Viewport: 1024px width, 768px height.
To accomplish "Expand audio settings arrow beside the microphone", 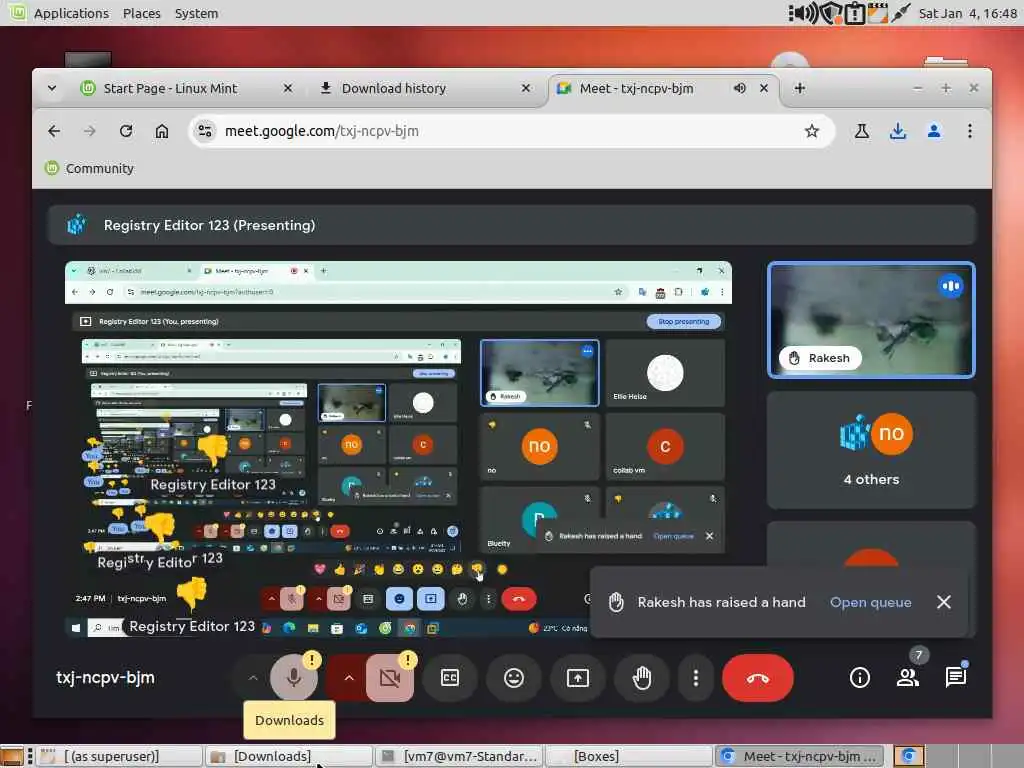I will (253, 678).
